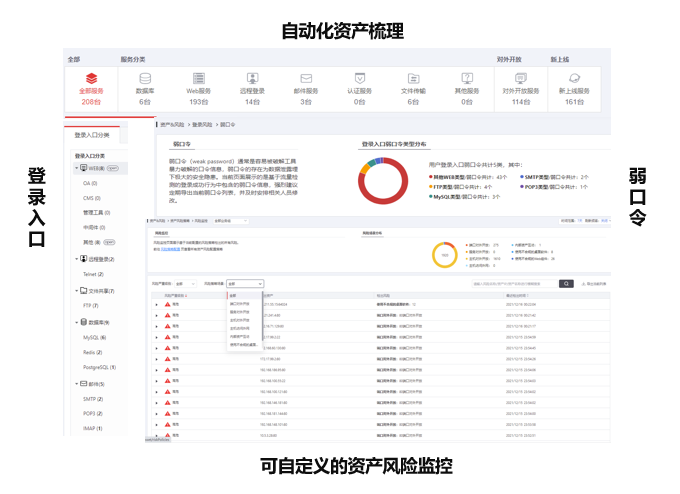680x494 pixels.
Task: Choose 端口对外开放 in the dropdown list
Action: click(x=240, y=303)
